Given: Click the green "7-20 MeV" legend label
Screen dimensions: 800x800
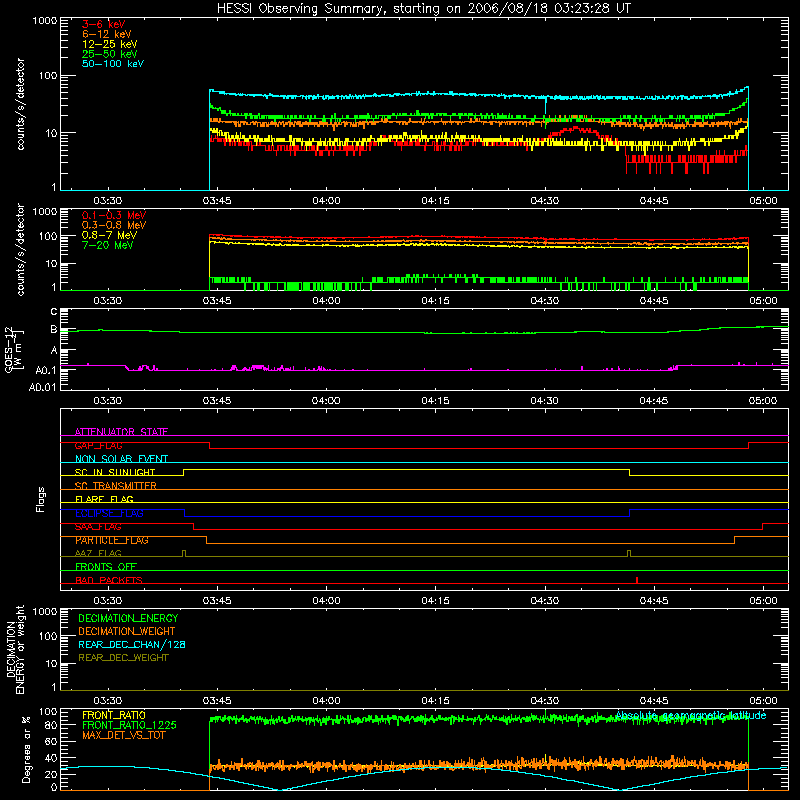Looking at the screenshot, I should click(107, 245).
